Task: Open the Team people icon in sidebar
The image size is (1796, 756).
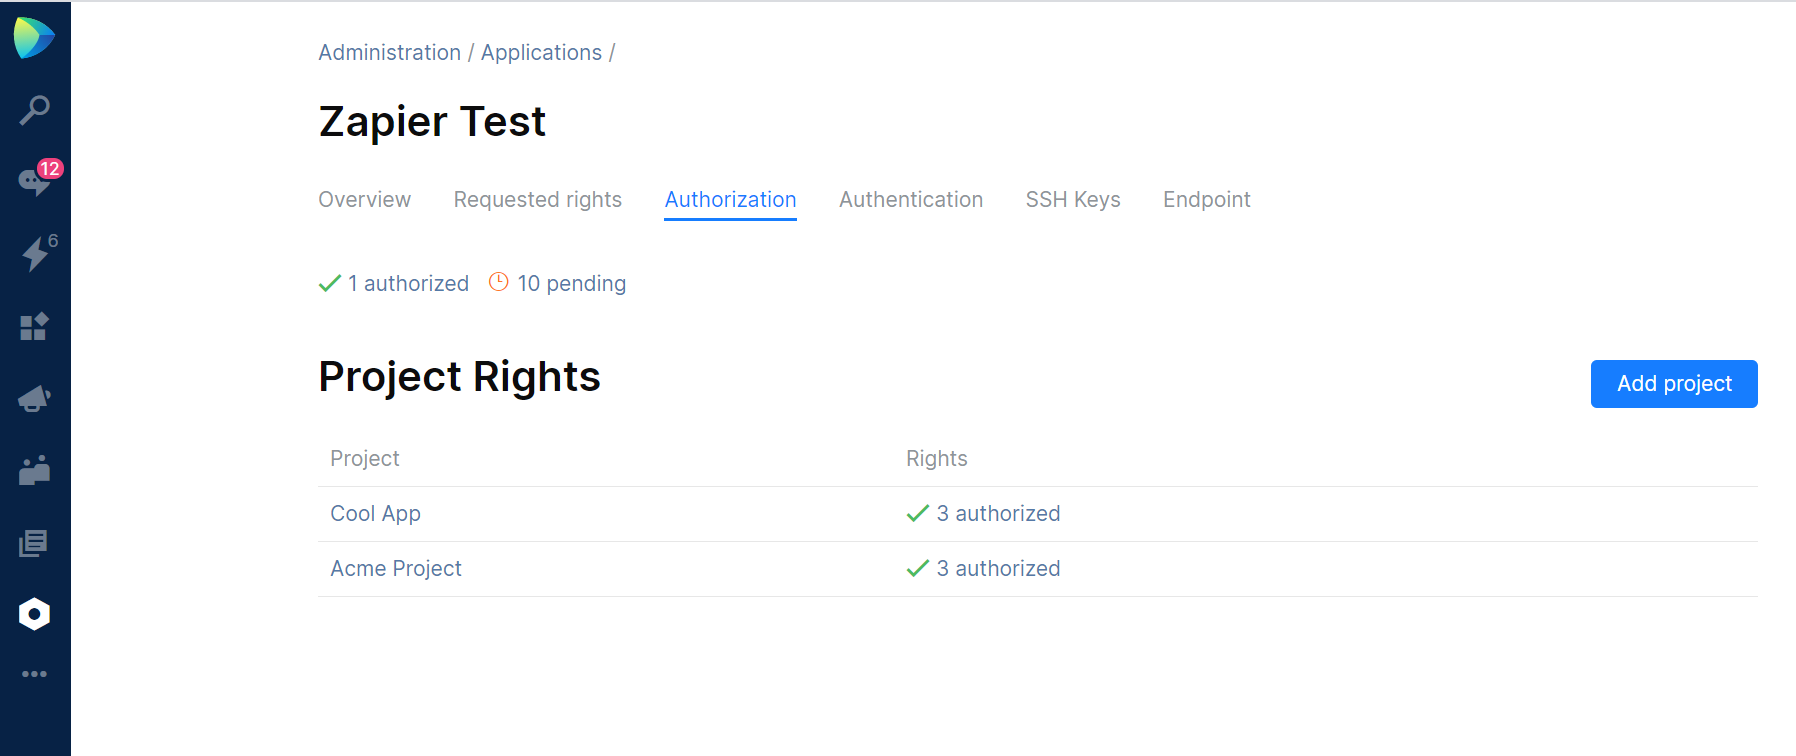Action: pos(34,471)
